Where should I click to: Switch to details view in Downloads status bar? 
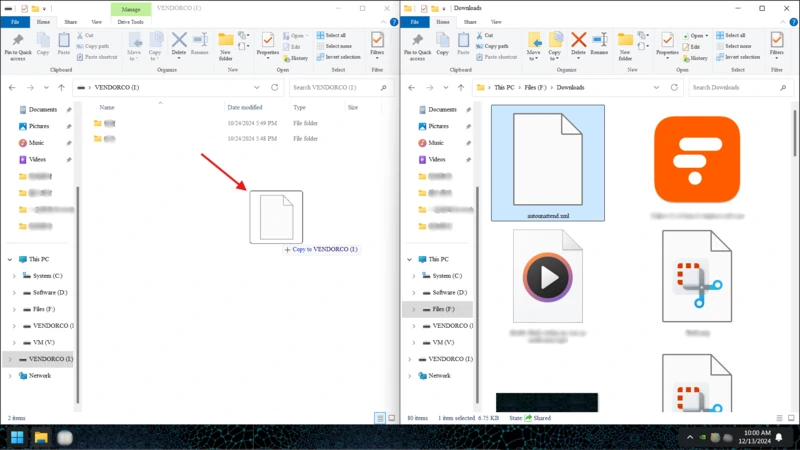coord(779,417)
